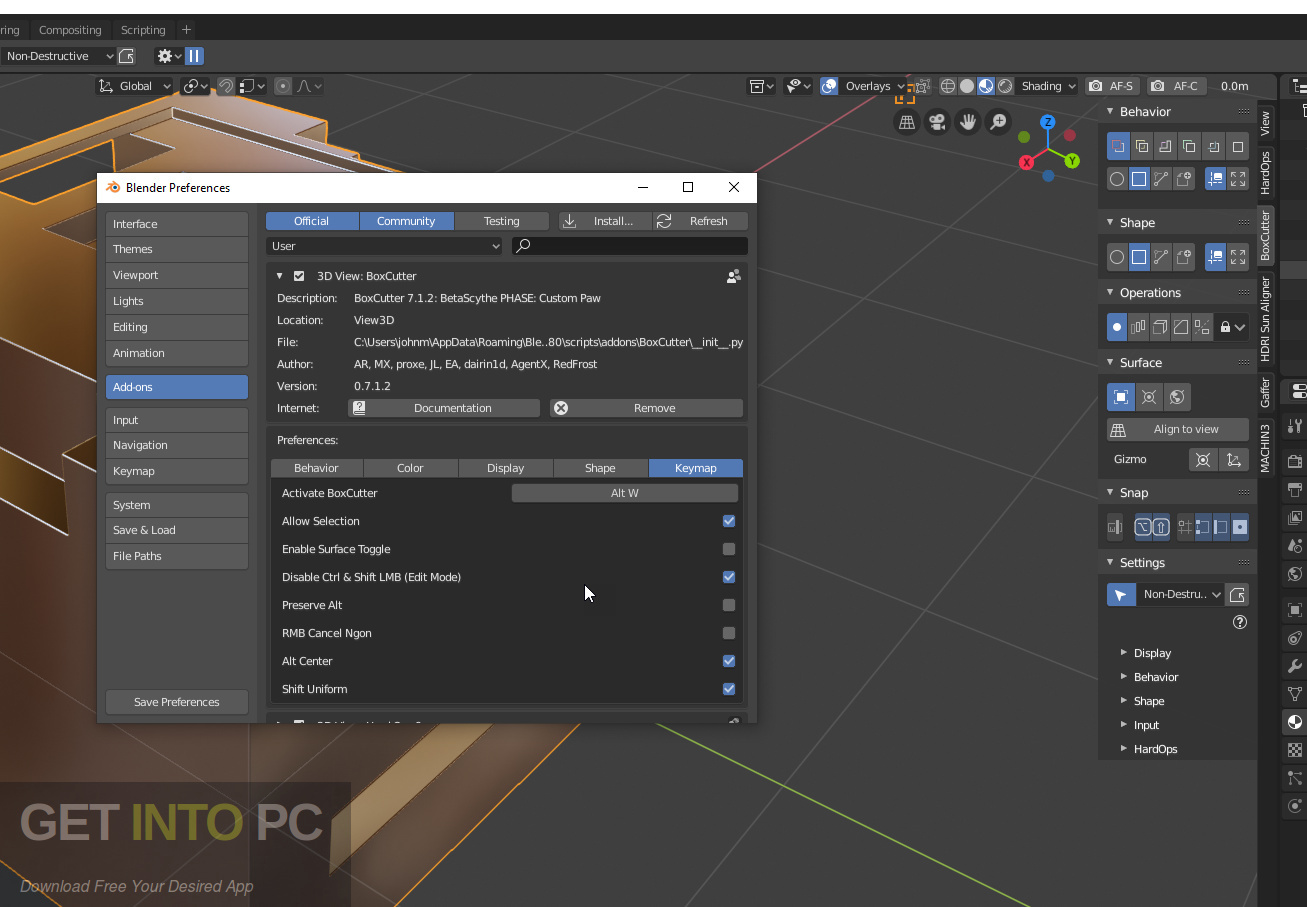Switch to Behavior tab in BoxCutter preferences

tap(316, 468)
